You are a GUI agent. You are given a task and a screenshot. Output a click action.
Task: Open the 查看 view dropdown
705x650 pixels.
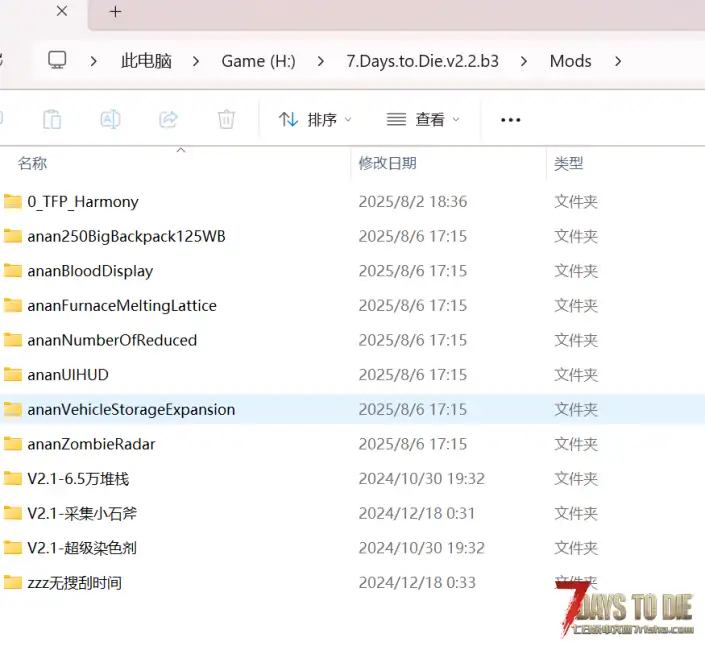423,120
